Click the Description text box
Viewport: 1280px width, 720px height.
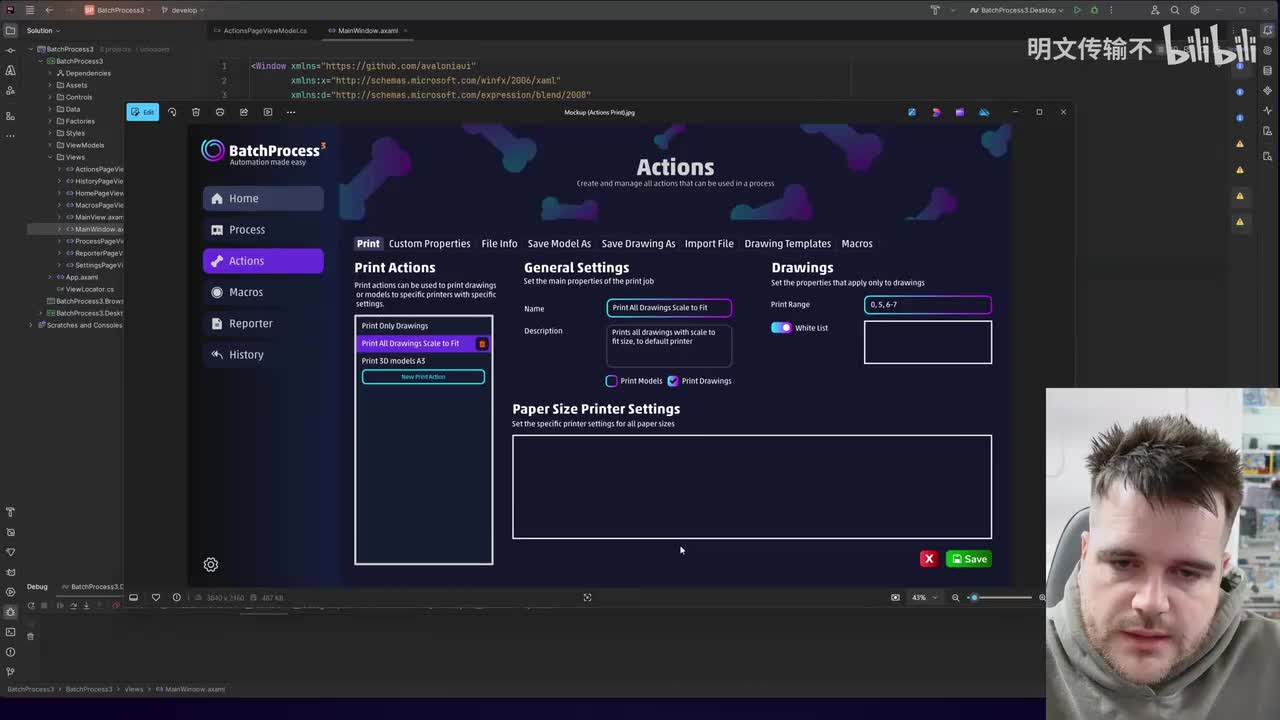(669, 345)
